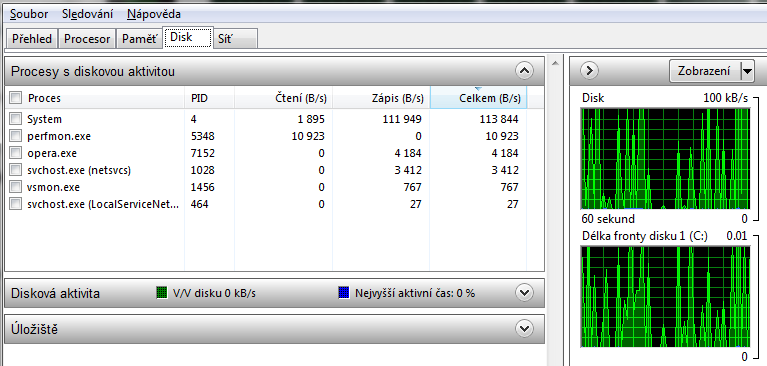The width and height of the screenshot is (767, 366).
Task: Click the Nejvyšší aktivní čas: 0 % label
Action: 415,294
